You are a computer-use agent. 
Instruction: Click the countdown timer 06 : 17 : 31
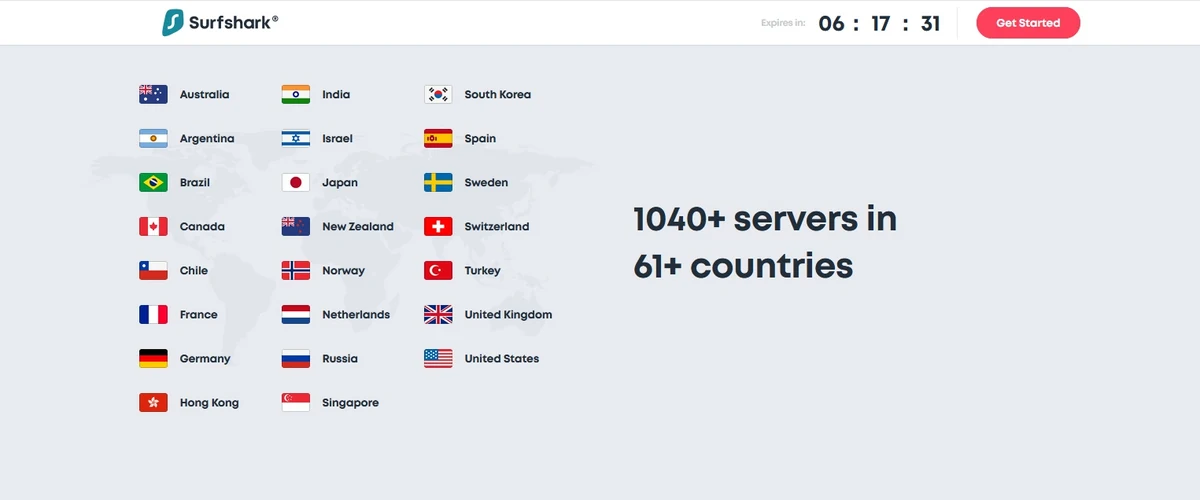[x=880, y=24]
